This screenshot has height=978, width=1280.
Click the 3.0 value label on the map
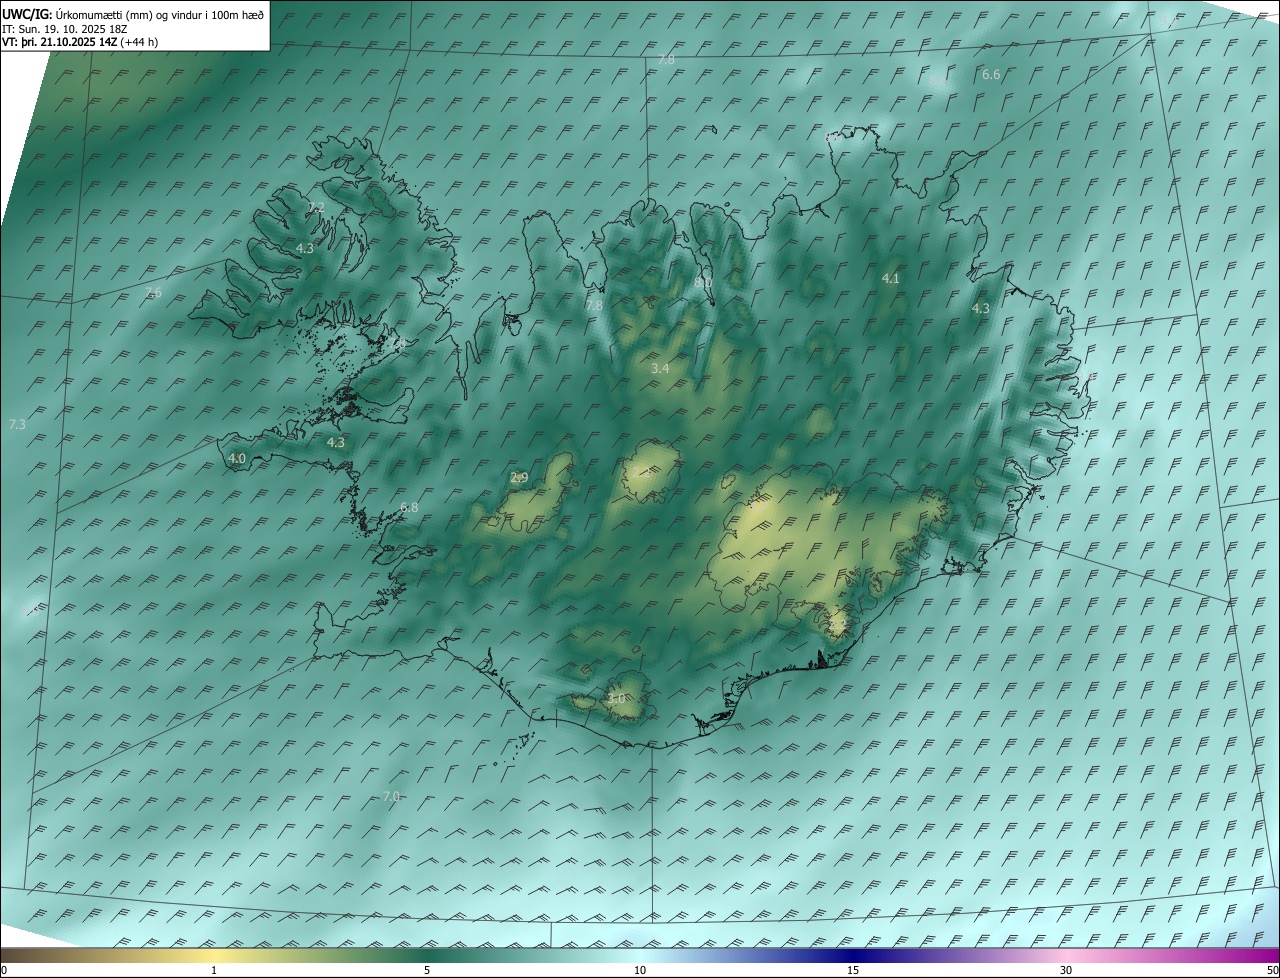pos(616,699)
